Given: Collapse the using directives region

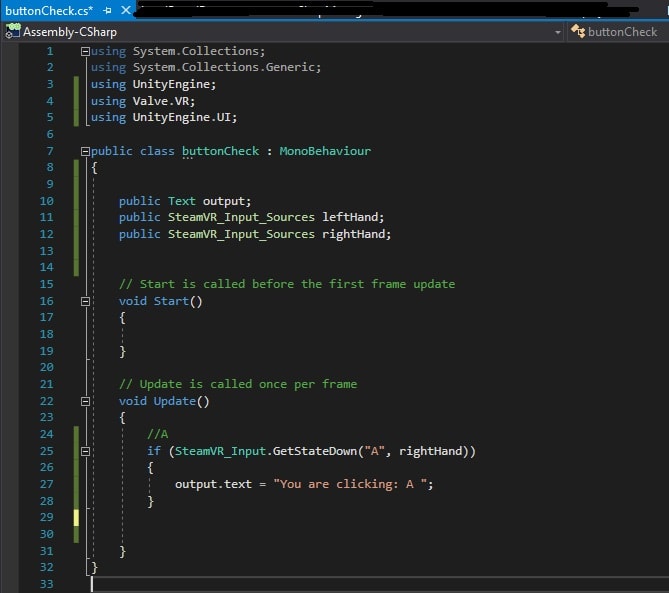Looking at the screenshot, I should [85, 51].
